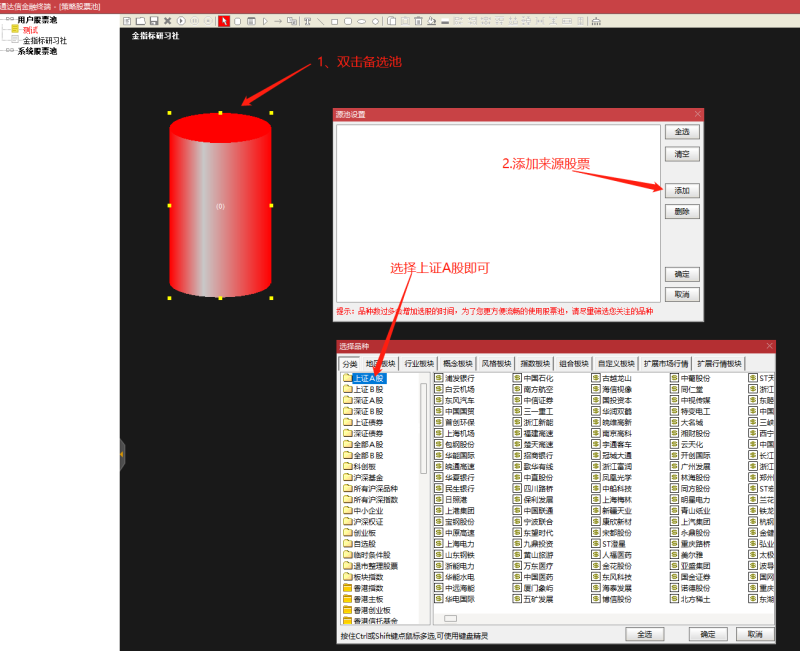Viewport: 800px width, 651px height.
Task: Select the 用户股票池 tree node
Action: (37, 20)
